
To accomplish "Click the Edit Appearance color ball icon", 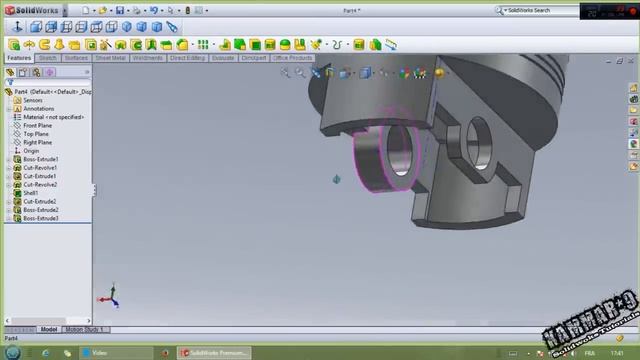I will tap(404, 73).
